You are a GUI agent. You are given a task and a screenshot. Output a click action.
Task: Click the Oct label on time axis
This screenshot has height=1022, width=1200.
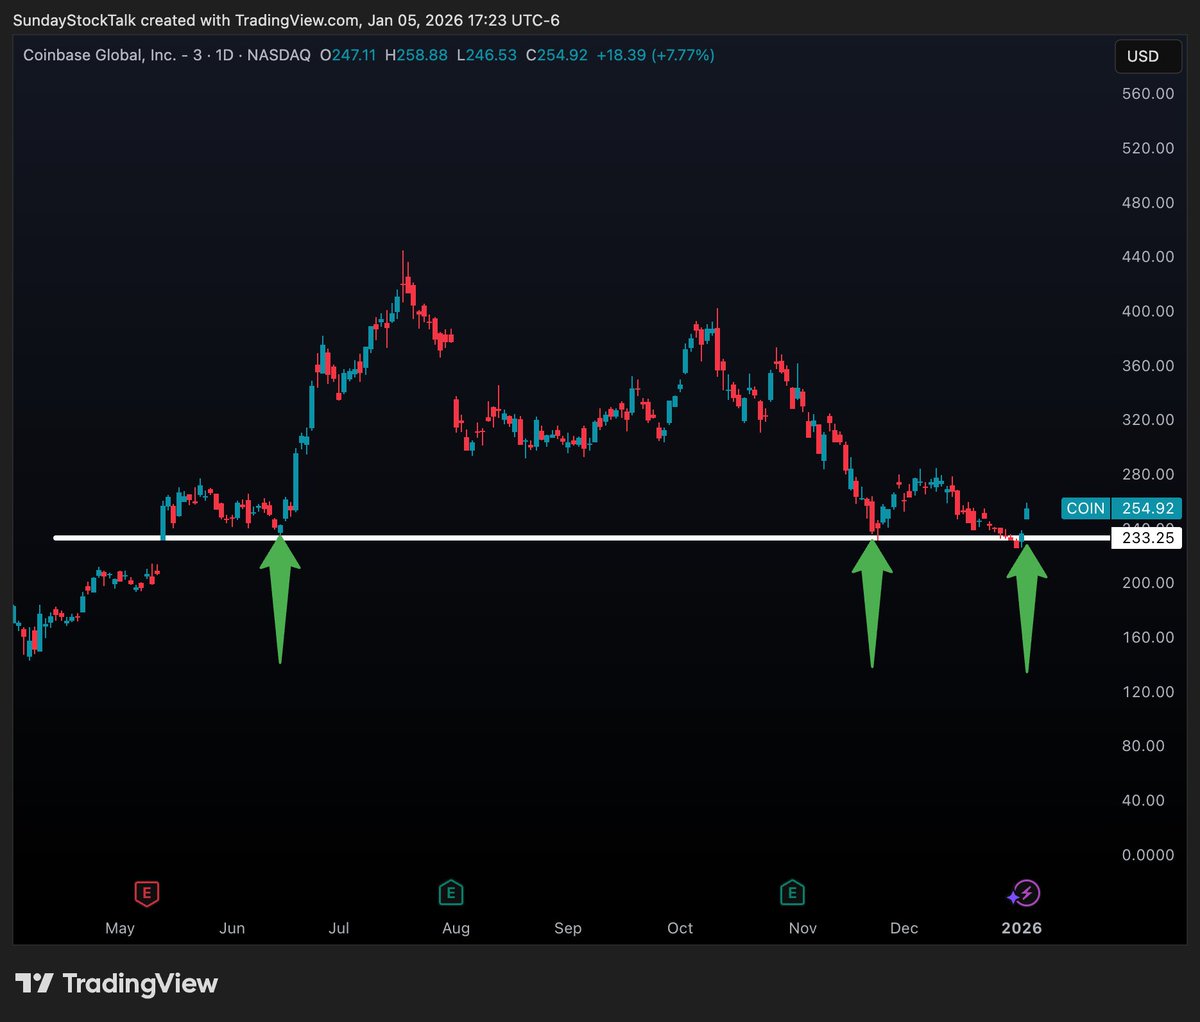tap(680, 928)
